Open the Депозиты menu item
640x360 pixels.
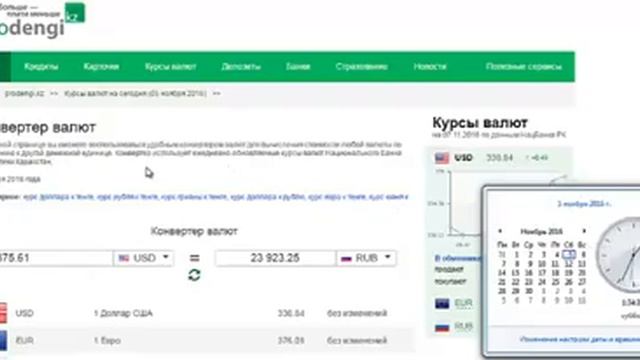pos(241,67)
